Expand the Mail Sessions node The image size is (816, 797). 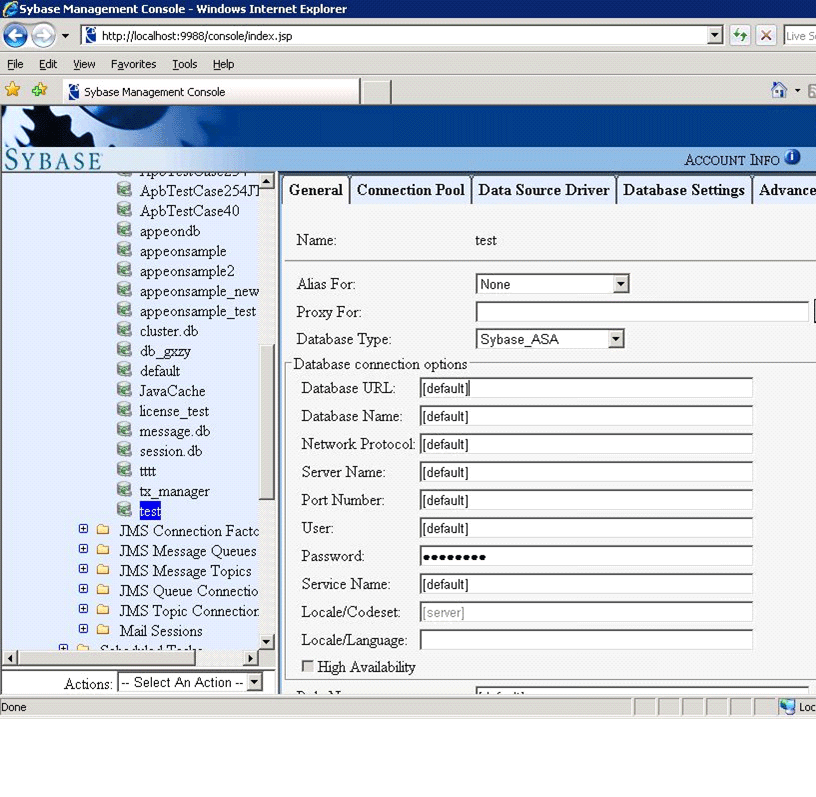(x=83, y=629)
